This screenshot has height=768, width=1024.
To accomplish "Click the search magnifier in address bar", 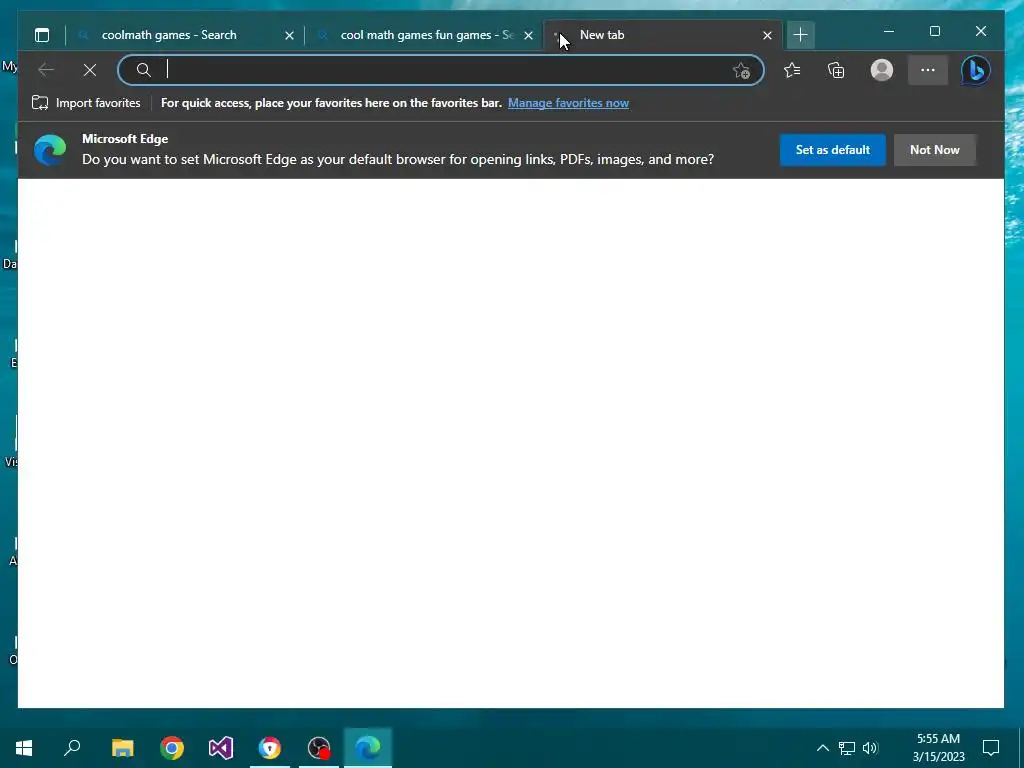I will pos(144,70).
